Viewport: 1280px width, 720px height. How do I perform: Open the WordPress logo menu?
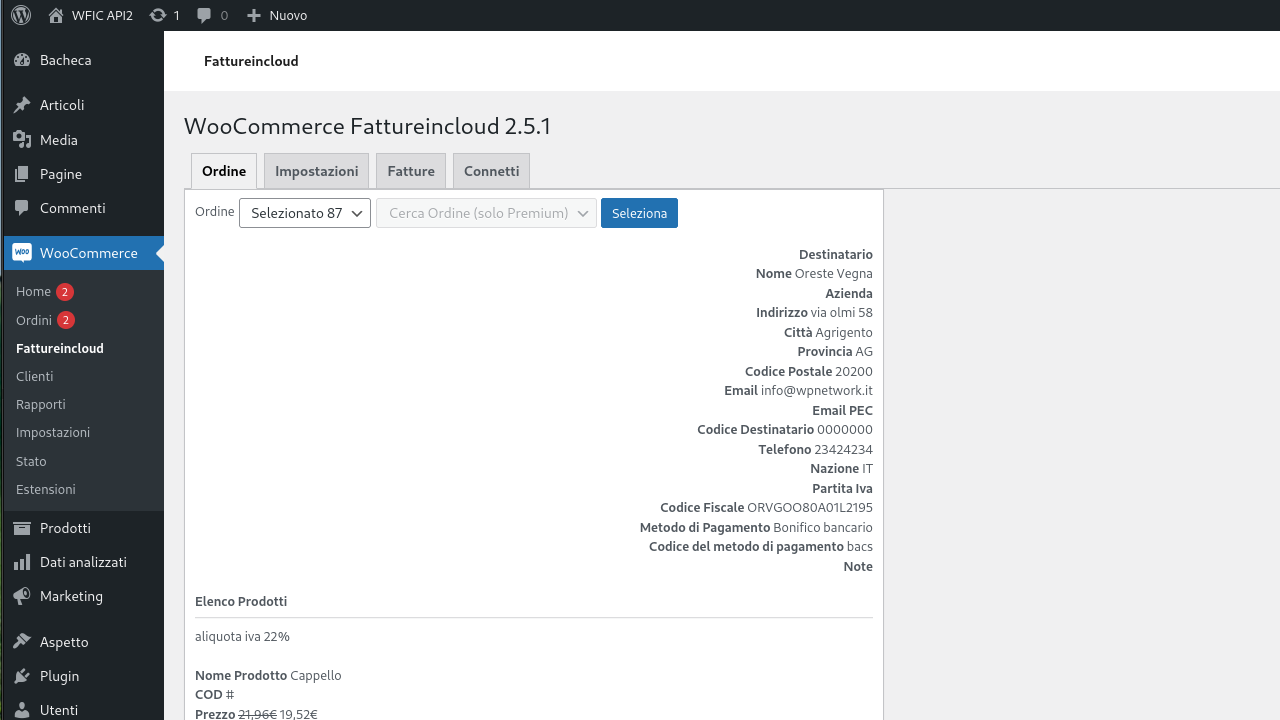tap(21, 15)
